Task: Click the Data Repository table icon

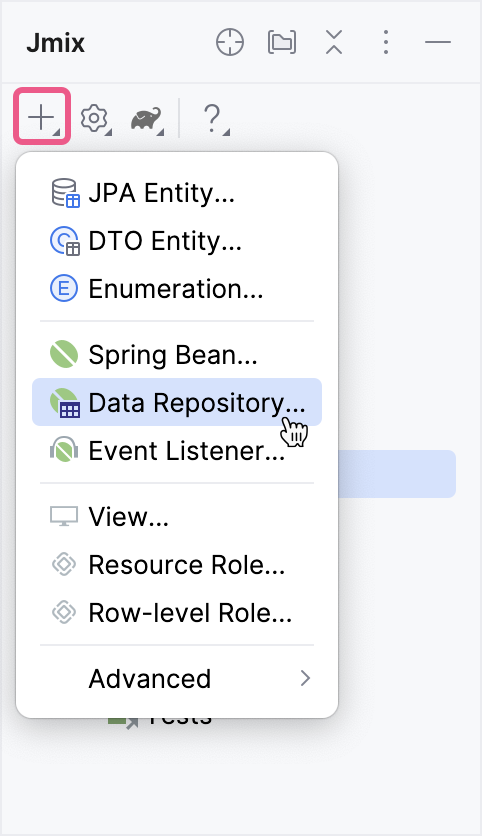Action: tap(65, 403)
